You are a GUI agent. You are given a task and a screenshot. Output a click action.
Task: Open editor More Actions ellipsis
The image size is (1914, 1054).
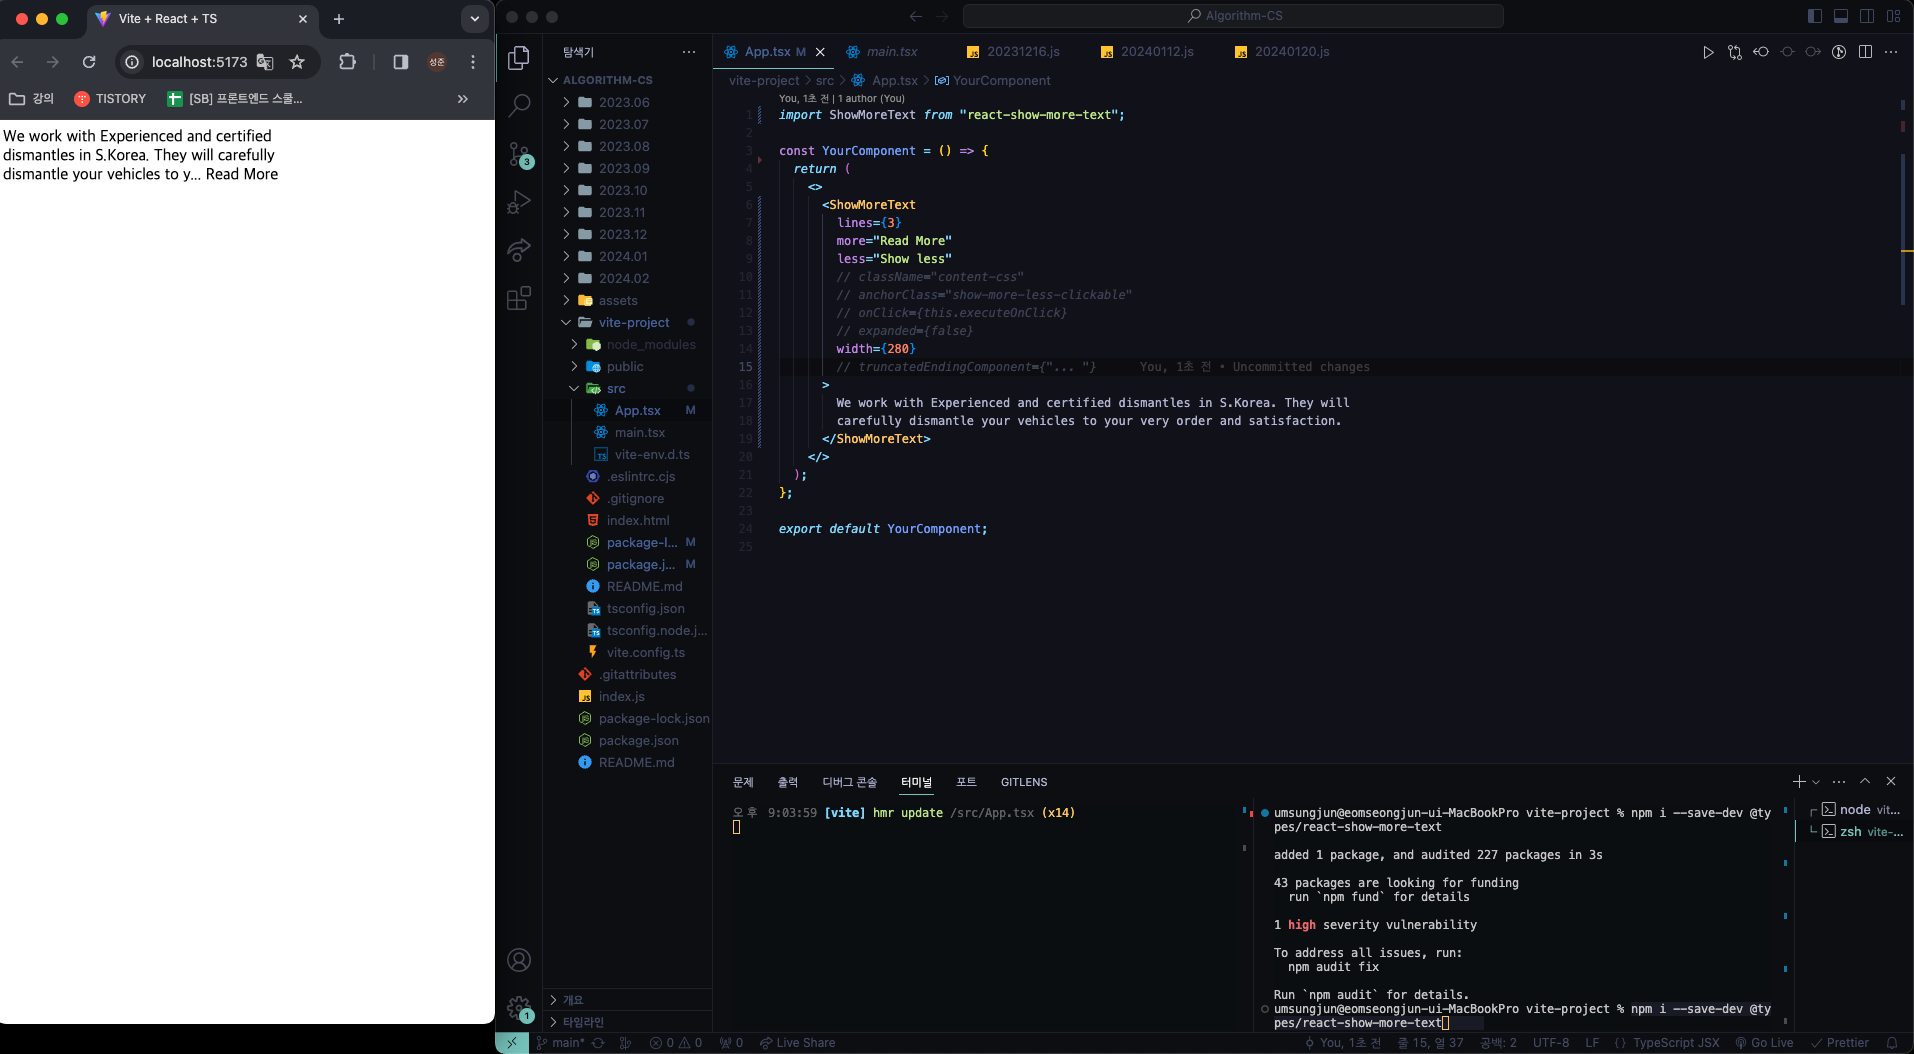1891,52
